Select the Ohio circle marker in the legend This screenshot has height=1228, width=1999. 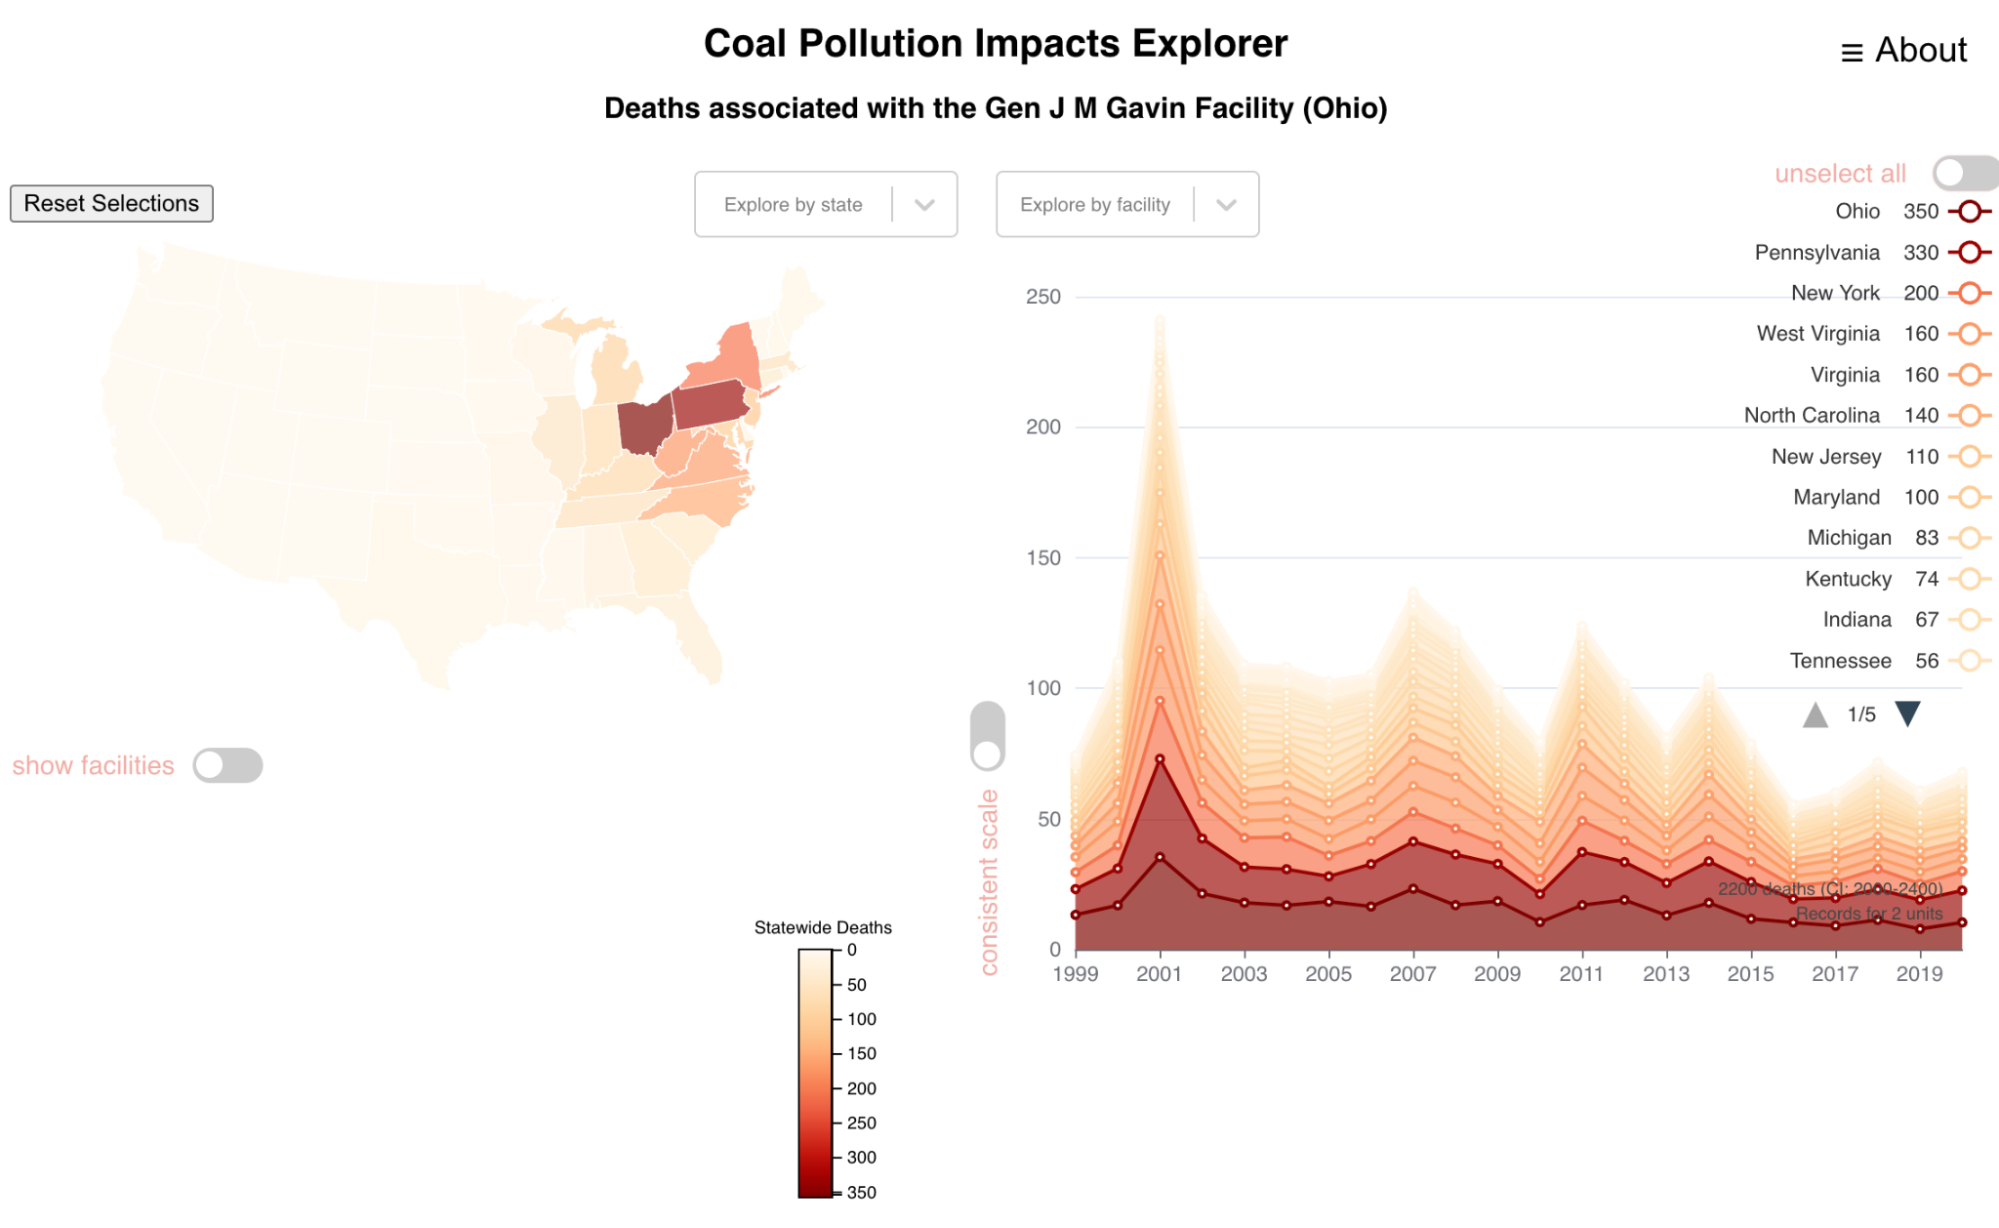(1968, 211)
